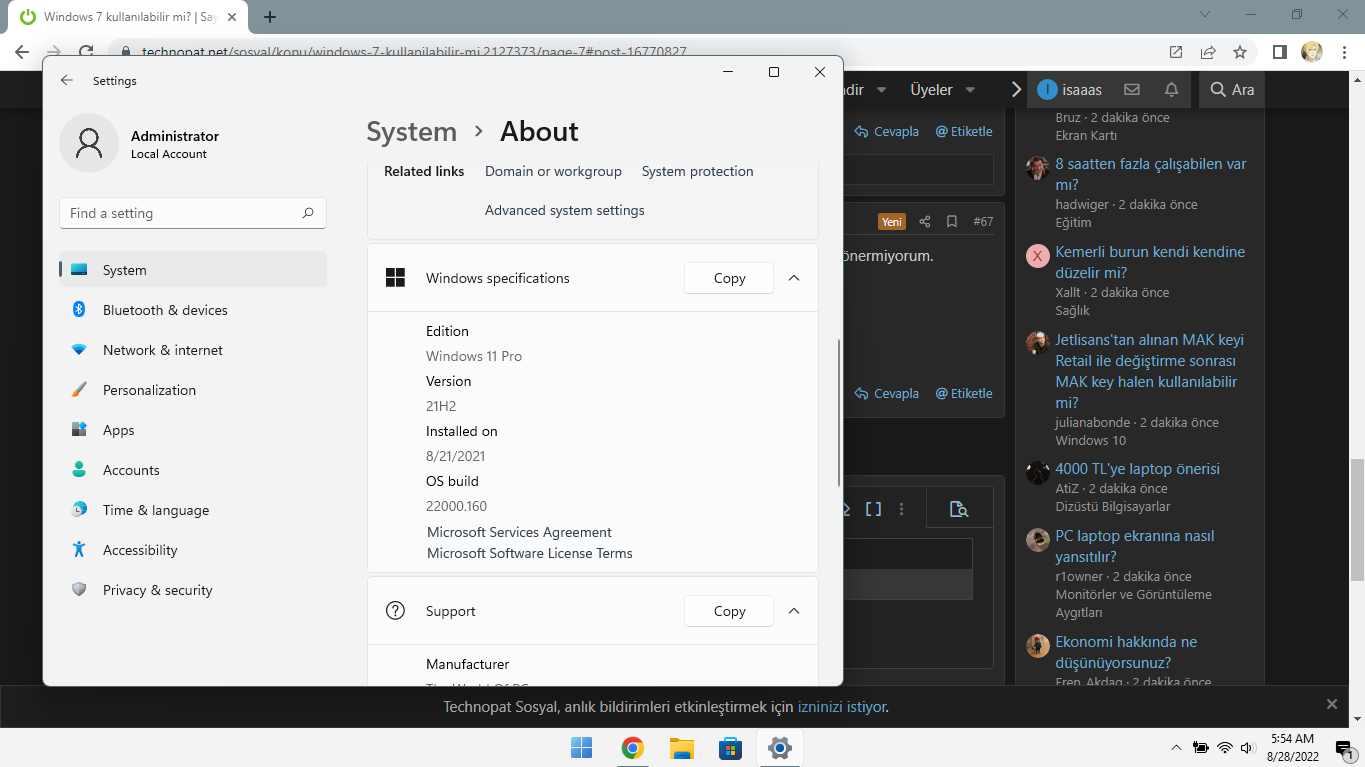Open Privacy & security settings
The width and height of the screenshot is (1365, 767).
193,590
